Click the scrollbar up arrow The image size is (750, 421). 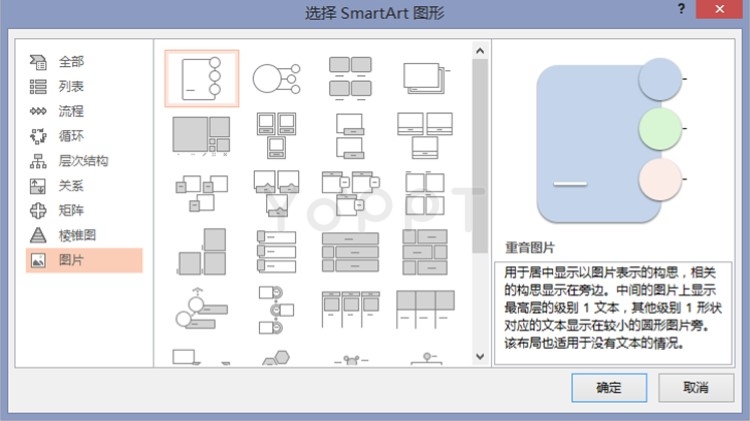click(480, 51)
